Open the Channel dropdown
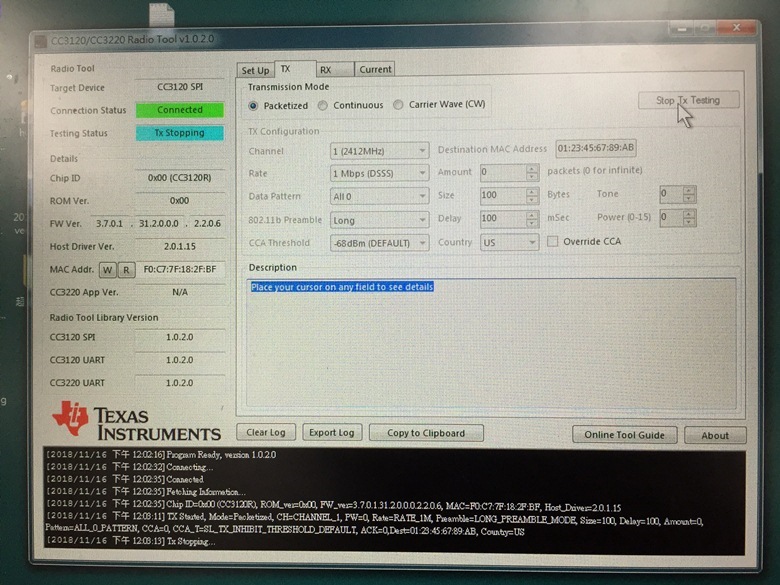This screenshot has width=780, height=585. point(379,151)
